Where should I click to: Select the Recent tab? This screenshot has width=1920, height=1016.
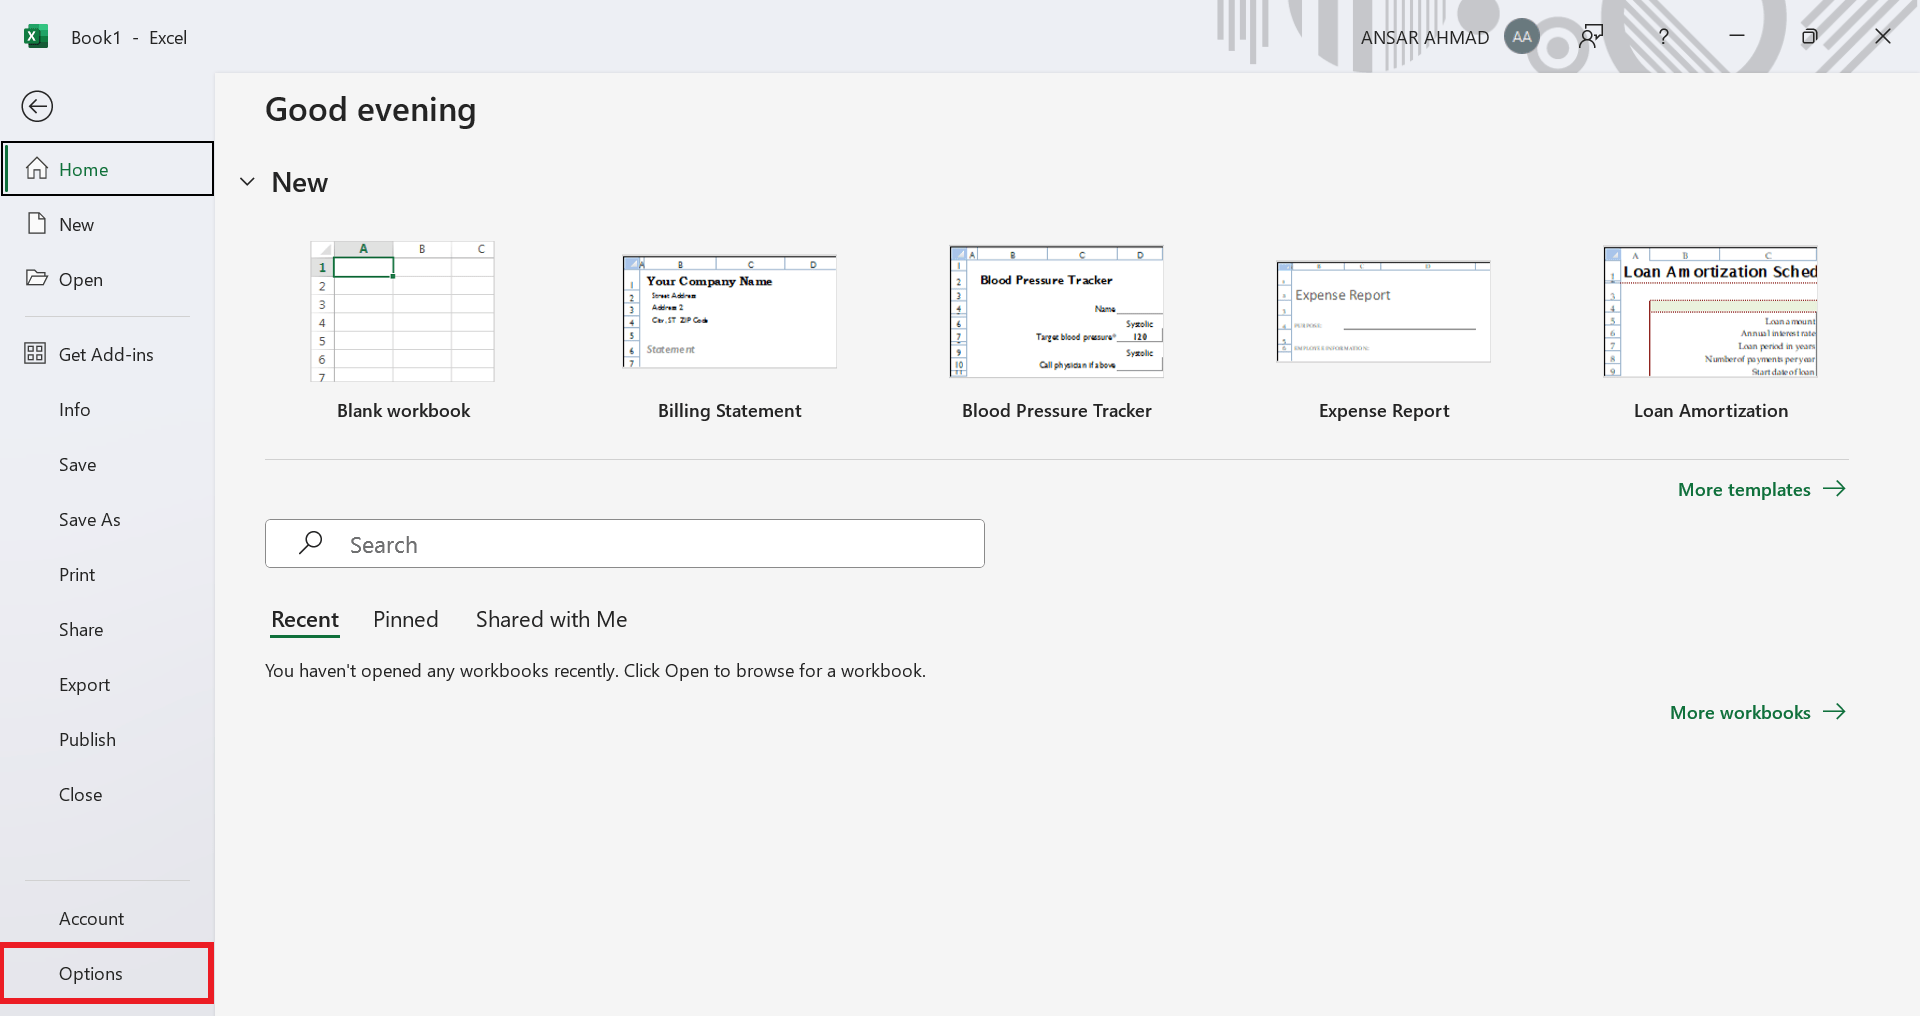(305, 619)
